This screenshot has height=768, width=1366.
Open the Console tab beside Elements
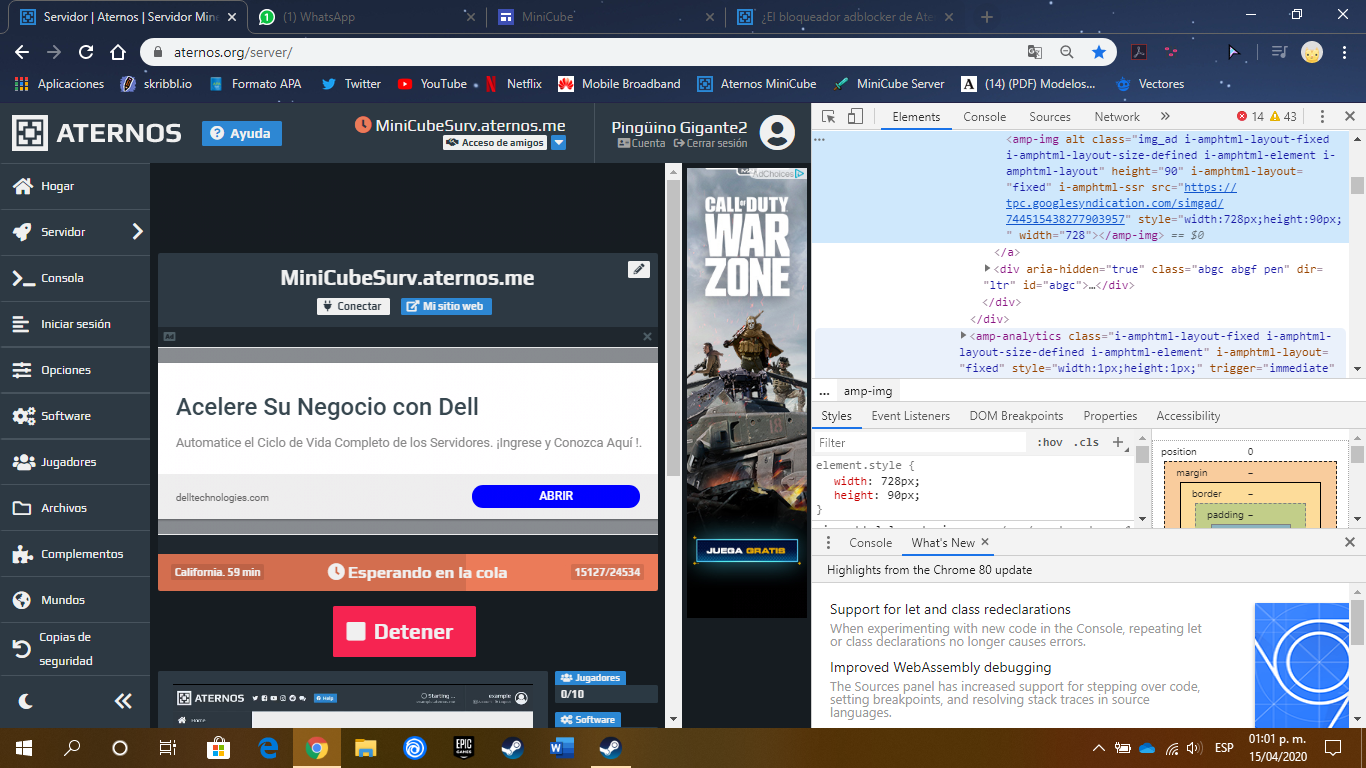(x=985, y=117)
